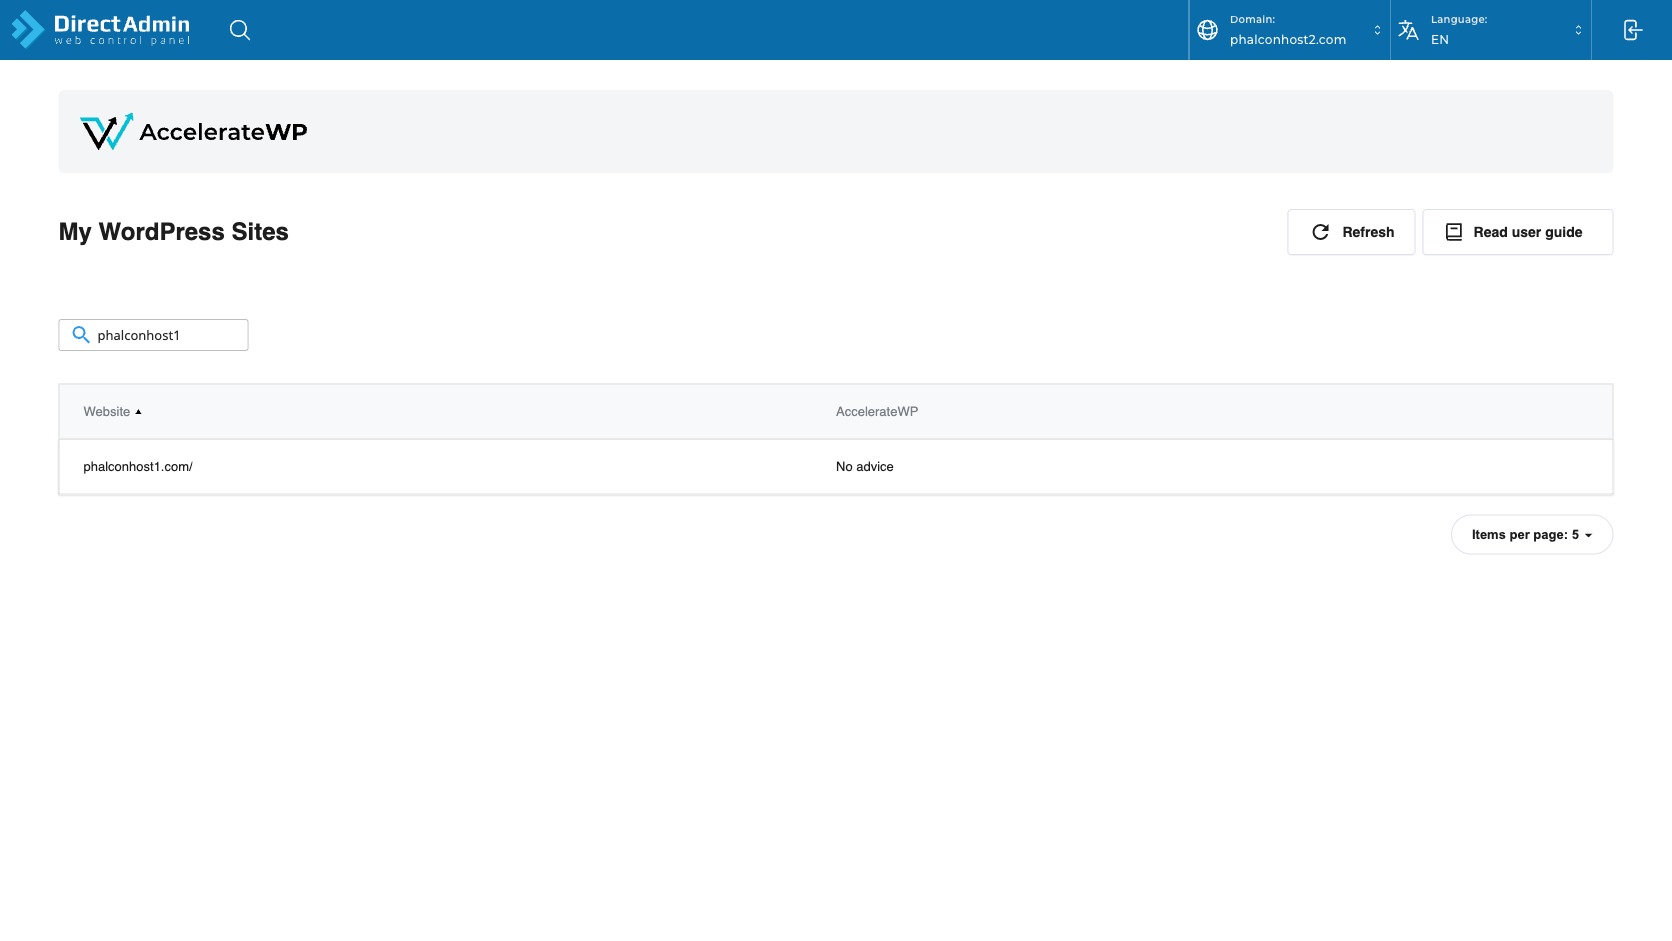Image resolution: width=1672 pixels, height=941 pixels.
Task: Click the globe domain icon
Action: tap(1208, 30)
